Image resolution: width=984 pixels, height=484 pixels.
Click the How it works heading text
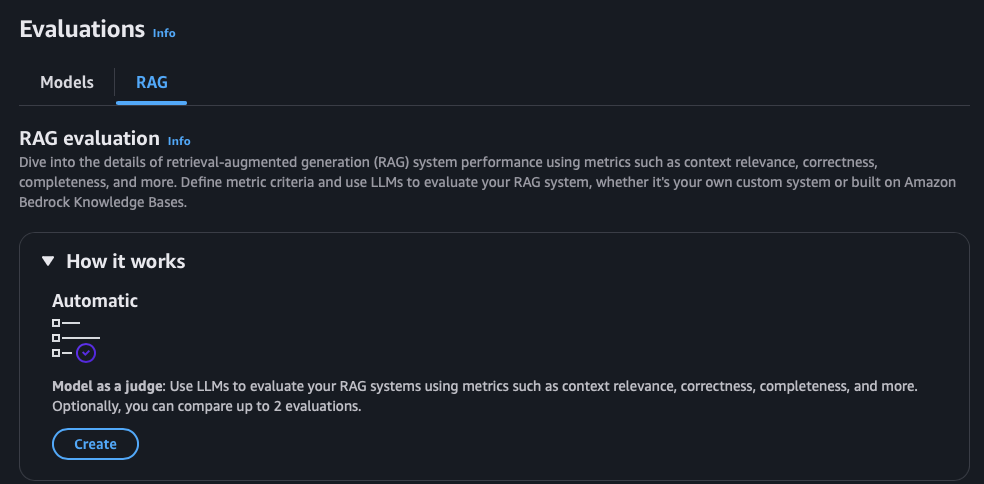pyautogui.click(x=126, y=261)
